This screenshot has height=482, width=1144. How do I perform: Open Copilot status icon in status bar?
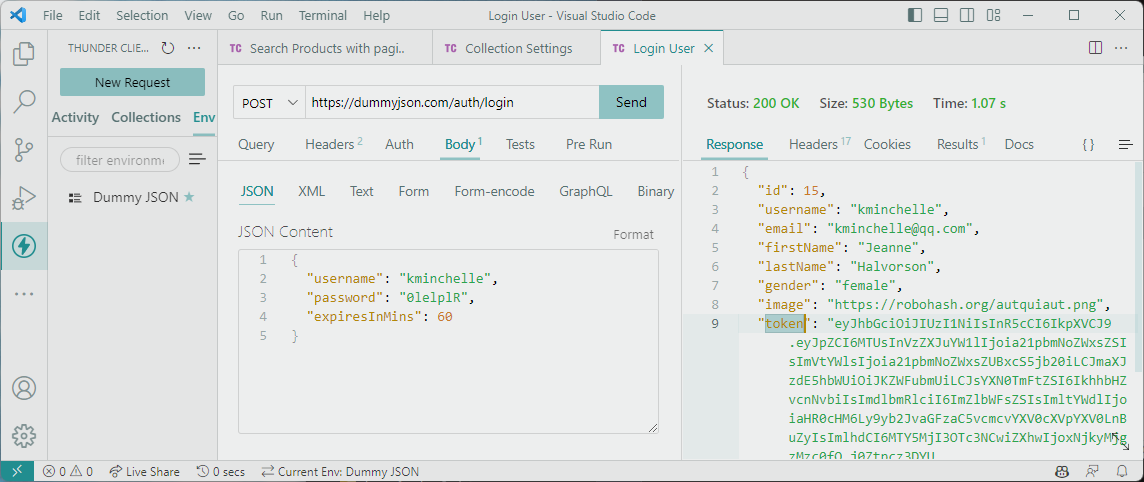[x=1062, y=472]
